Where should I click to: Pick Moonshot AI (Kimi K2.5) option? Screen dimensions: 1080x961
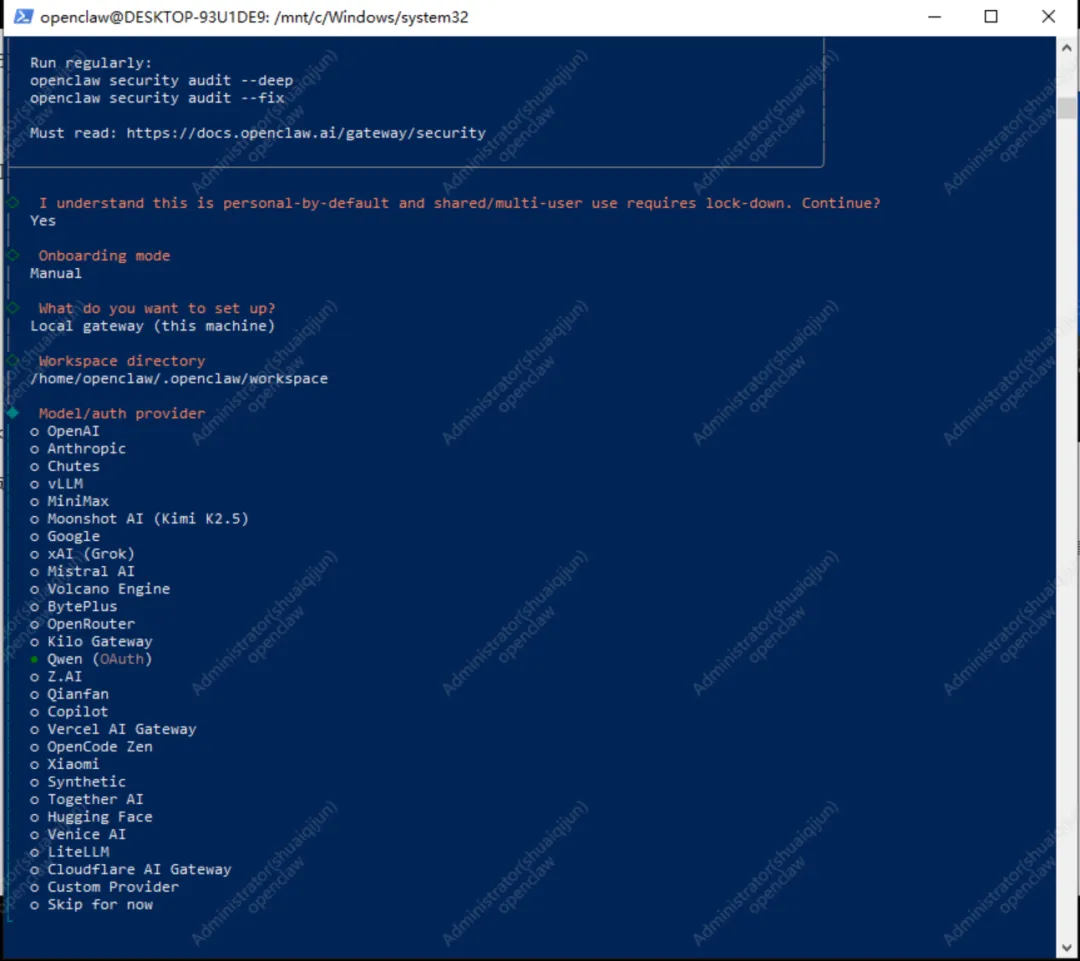pyautogui.click(x=140, y=519)
